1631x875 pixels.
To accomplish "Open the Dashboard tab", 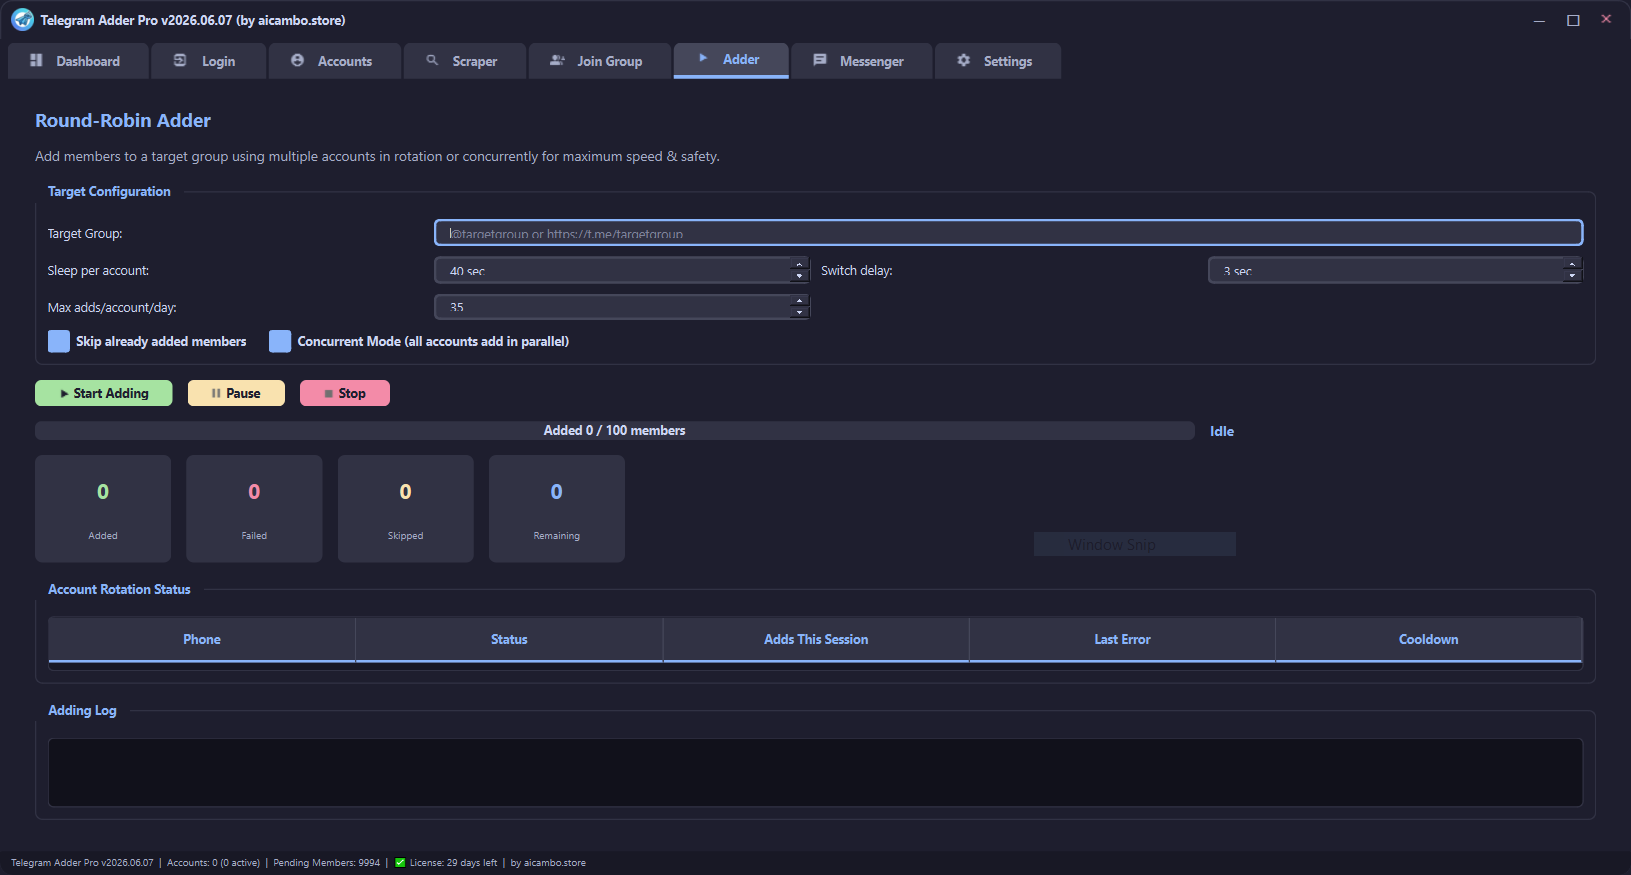I will click(78, 61).
